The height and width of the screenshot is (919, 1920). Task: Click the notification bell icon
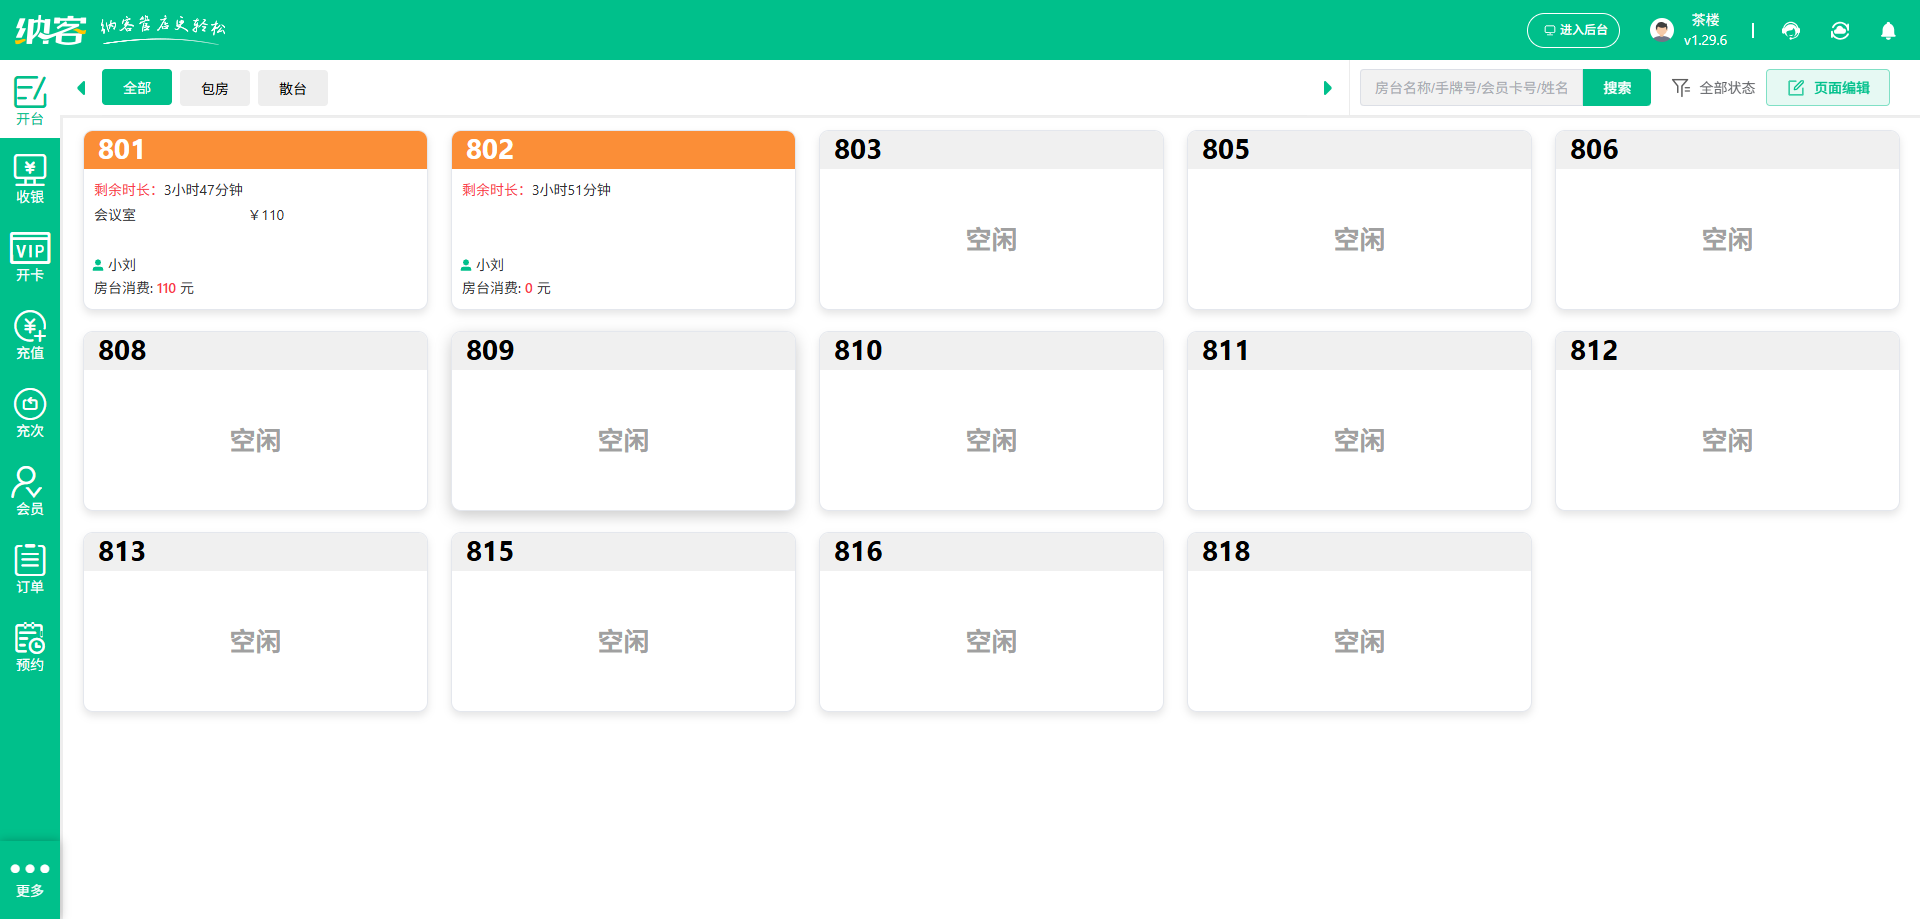pos(1888,31)
